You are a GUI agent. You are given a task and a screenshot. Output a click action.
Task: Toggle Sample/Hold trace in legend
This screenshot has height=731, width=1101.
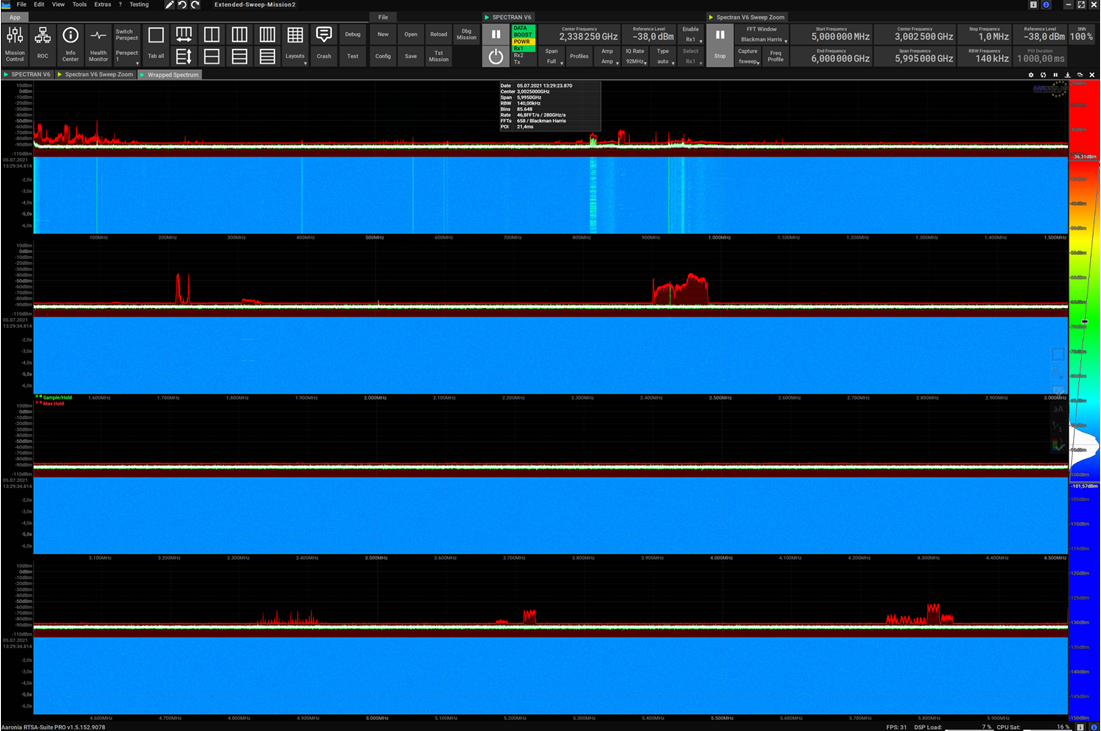point(54,397)
